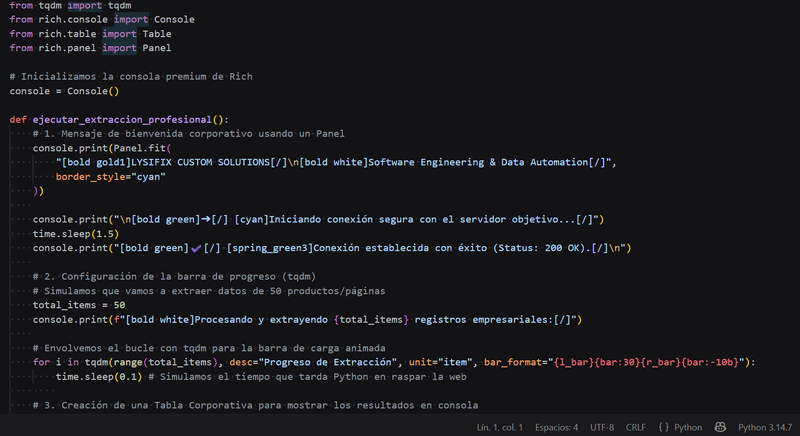Click the line 'time.sleep(1.5)'
The height and width of the screenshot is (436, 800).
coord(76,234)
